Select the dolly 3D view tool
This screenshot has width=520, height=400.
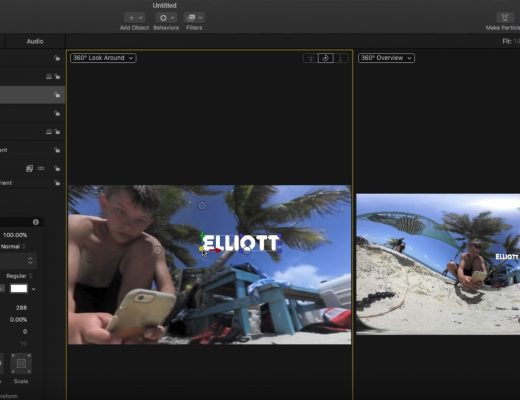point(340,58)
